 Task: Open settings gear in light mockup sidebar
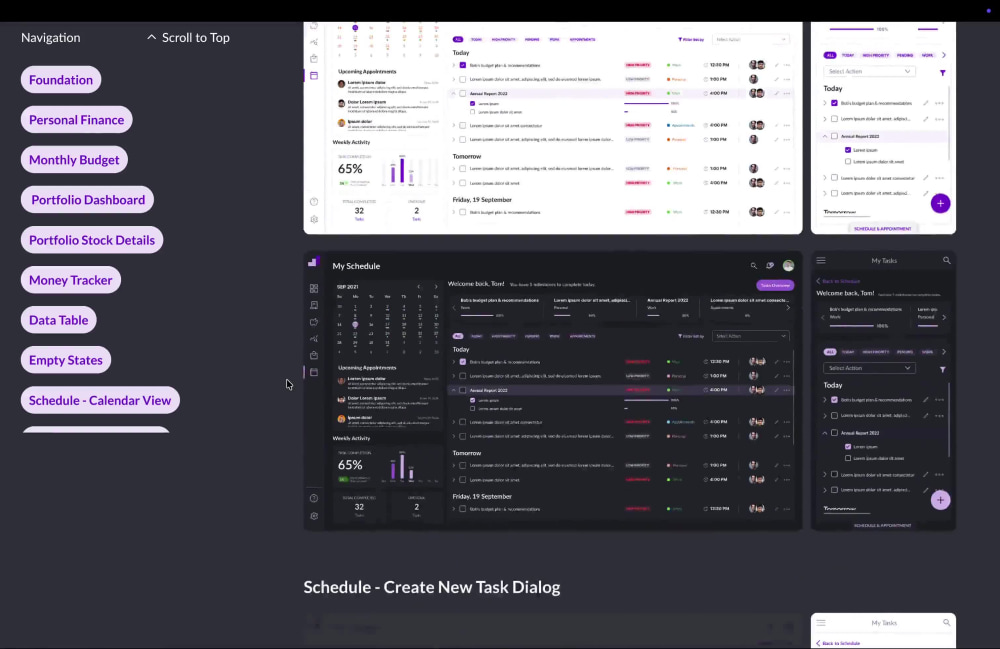tap(314, 219)
